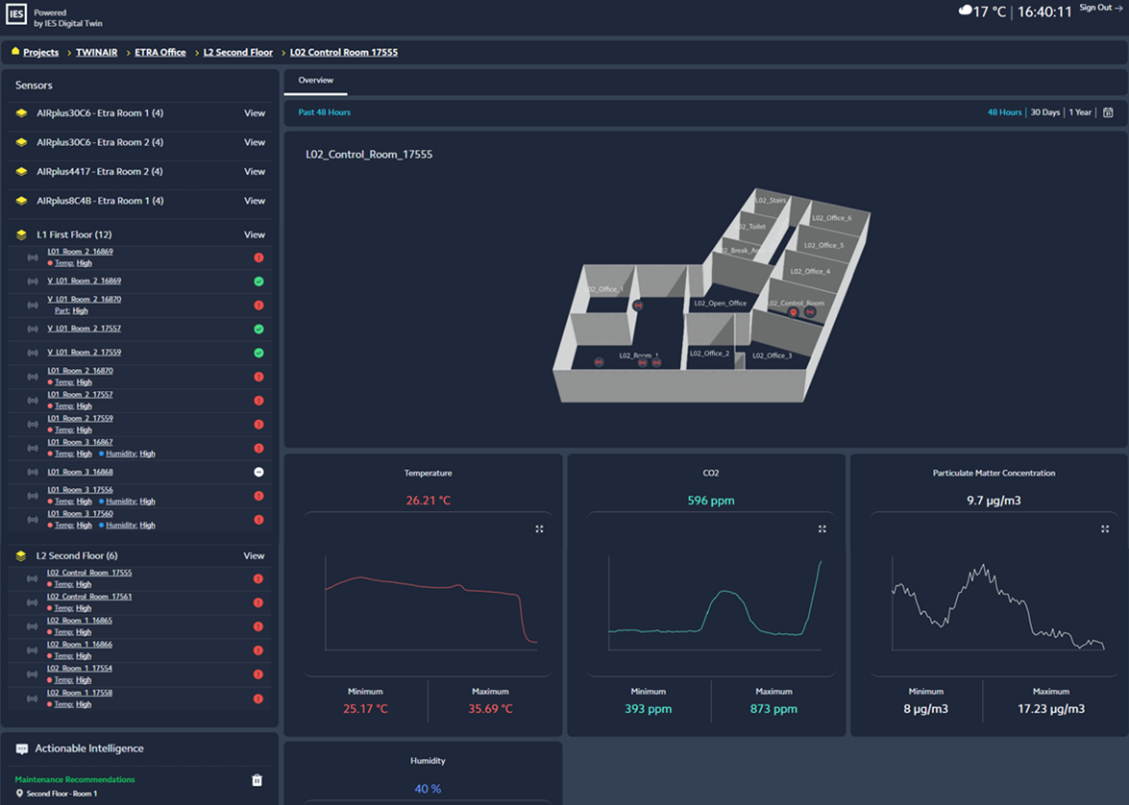Click the green status icon for V_L01_Room_2_17557
The image size is (1129, 805).
(258, 329)
